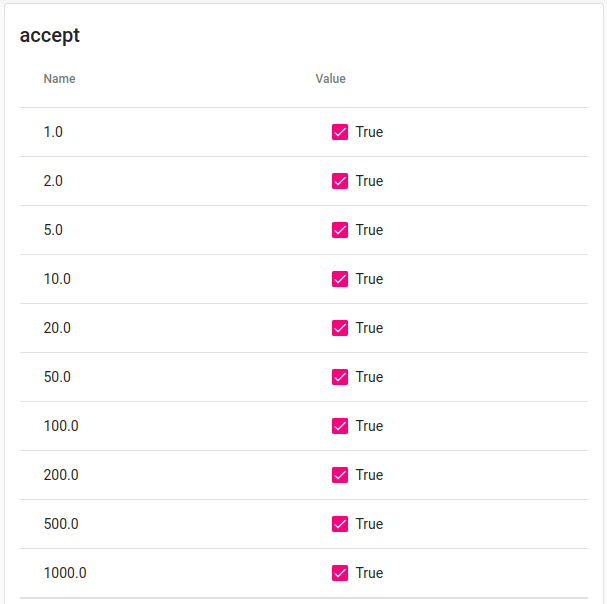607x604 pixels.
Task: Uncheck the 50.0 row checkbox
Action: [x=340, y=377]
